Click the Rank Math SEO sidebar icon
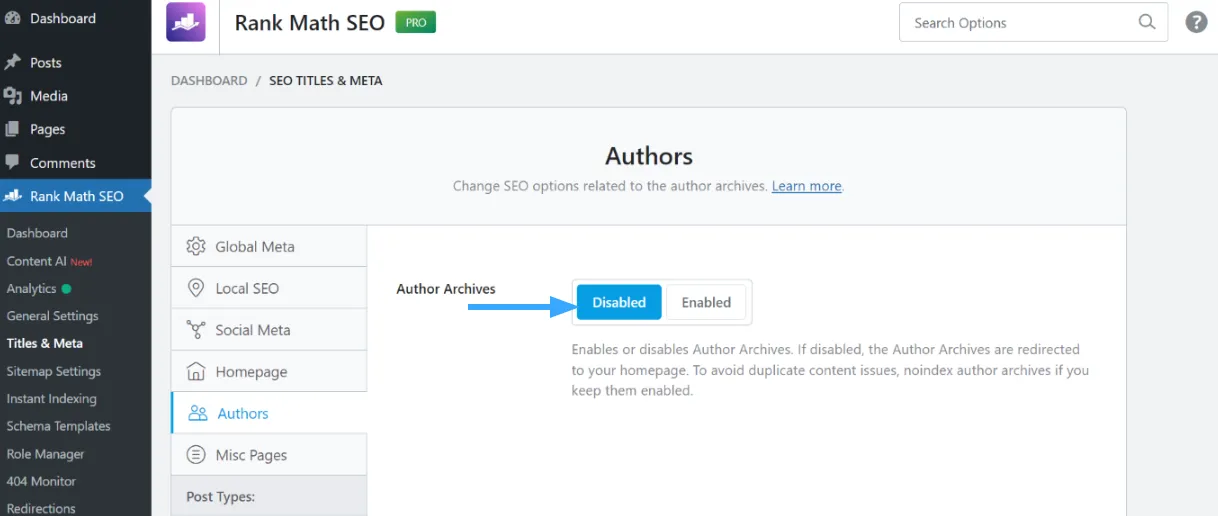The width and height of the screenshot is (1218, 516). (13, 196)
